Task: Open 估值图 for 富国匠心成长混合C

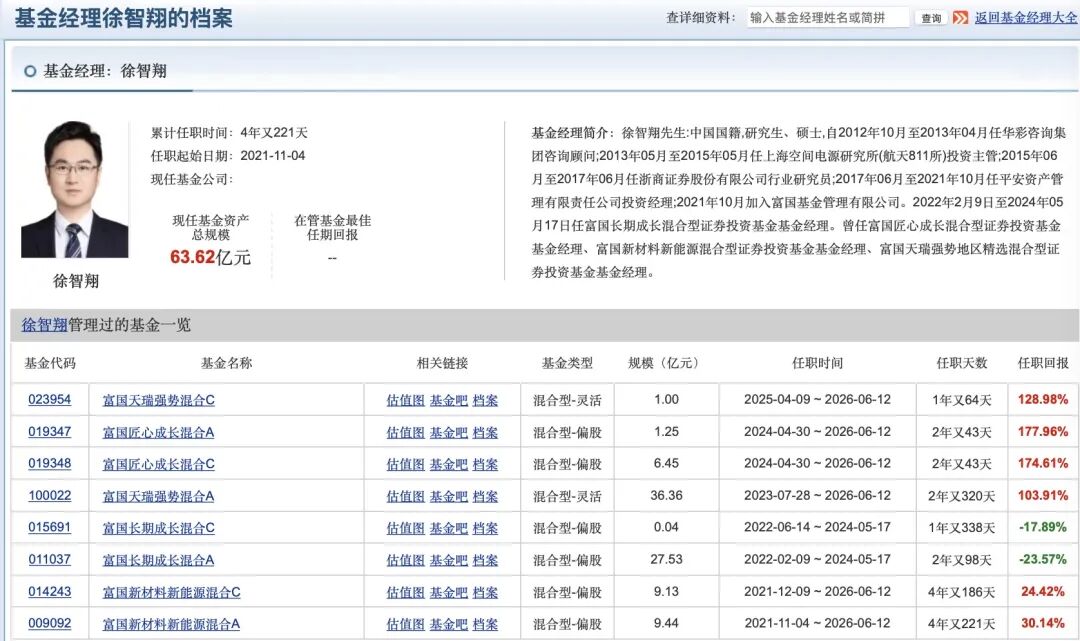Action: point(405,464)
